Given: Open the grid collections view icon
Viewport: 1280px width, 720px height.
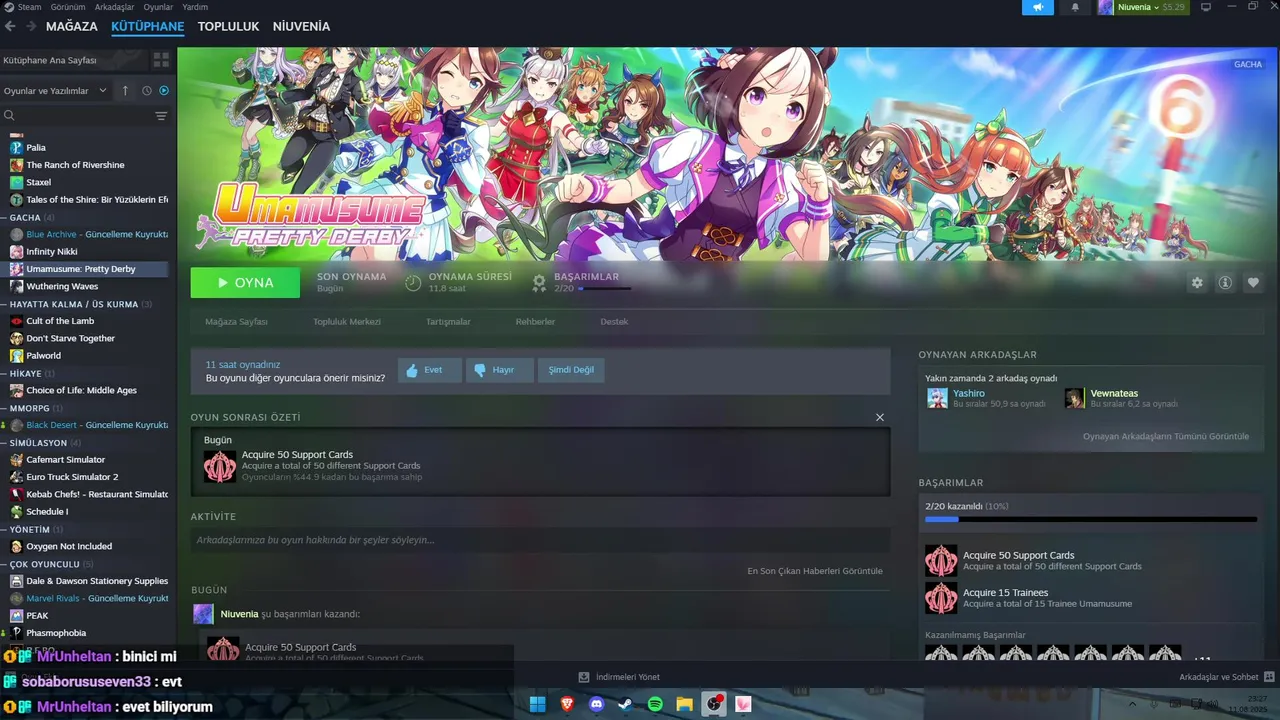Looking at the screenshot, I should [161, 60].
